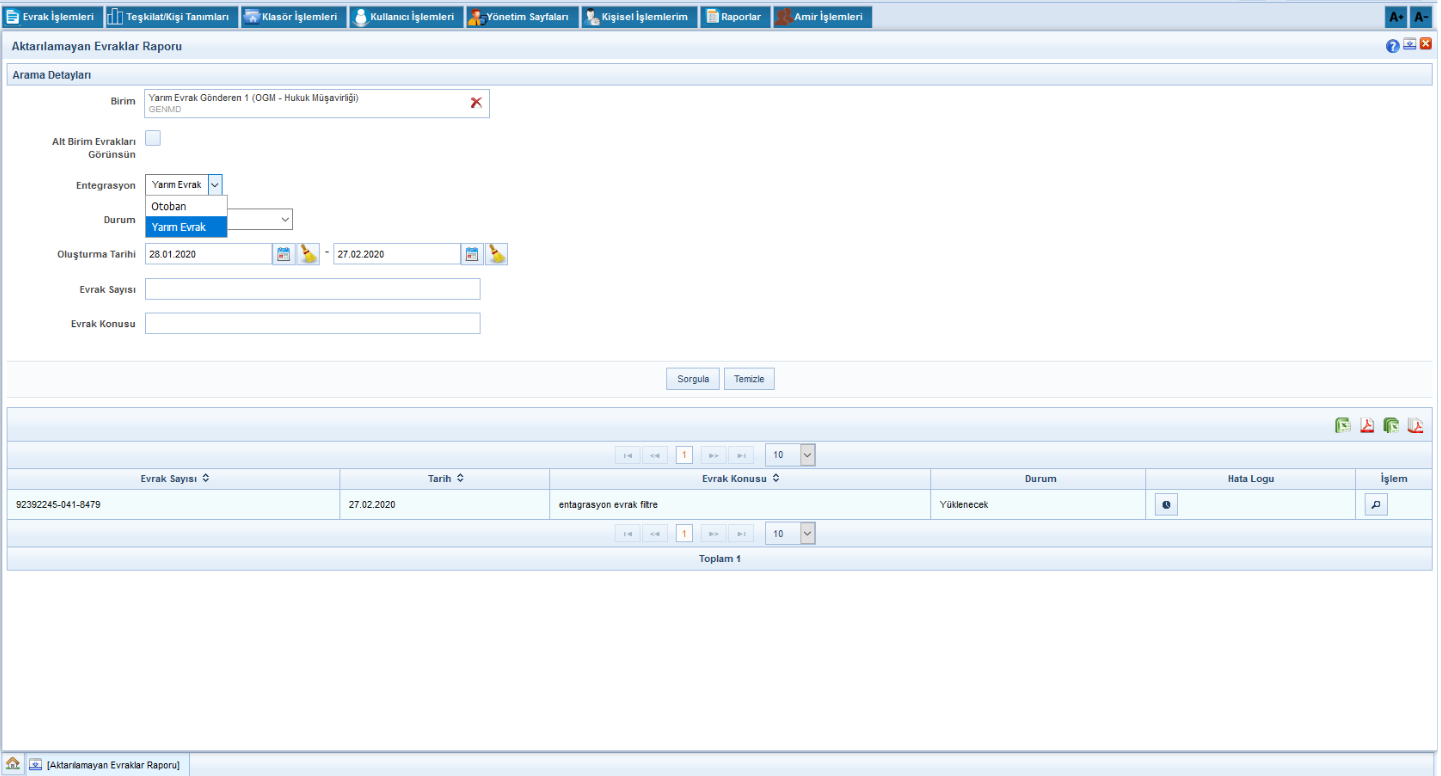Focus the Evrak Sayısı input field

coord(312,289)
